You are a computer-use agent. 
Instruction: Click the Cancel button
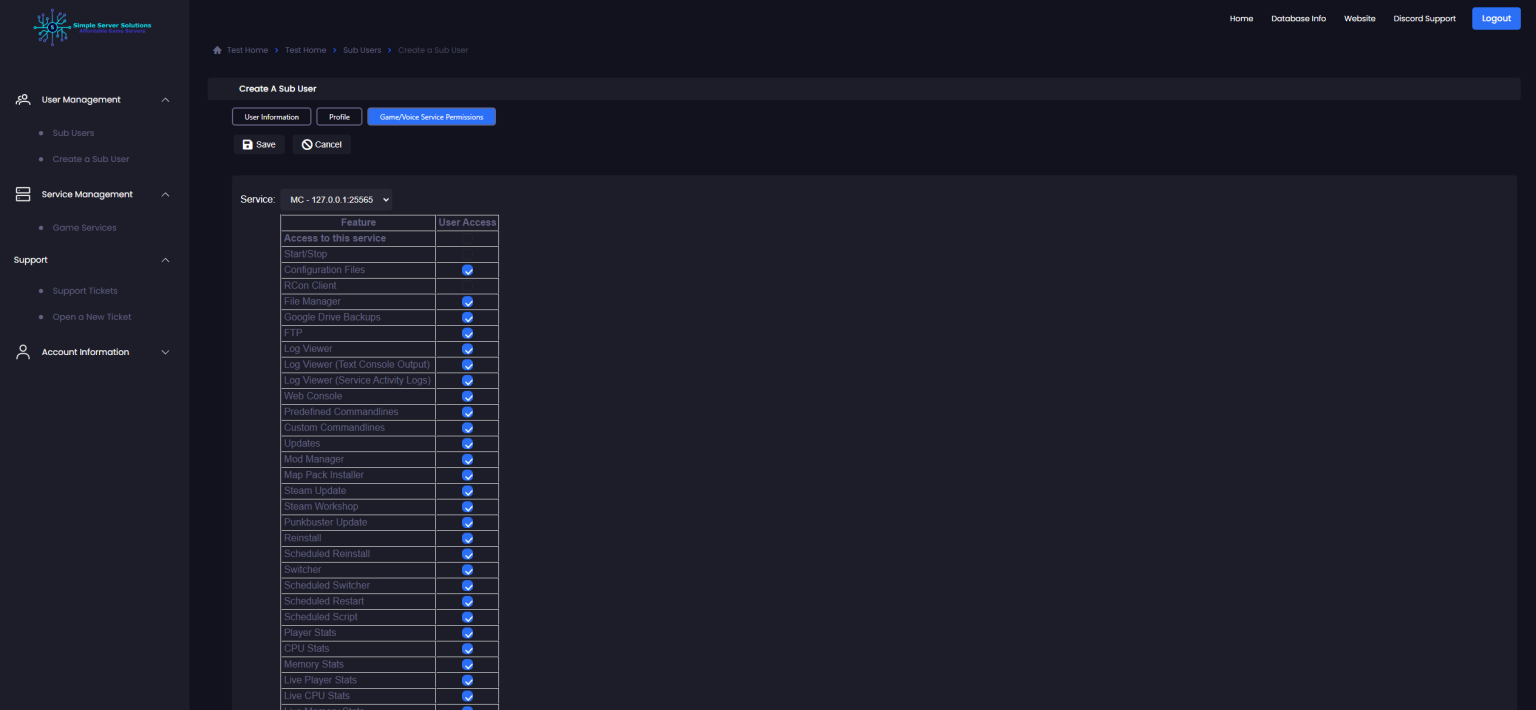click(321, 145)
